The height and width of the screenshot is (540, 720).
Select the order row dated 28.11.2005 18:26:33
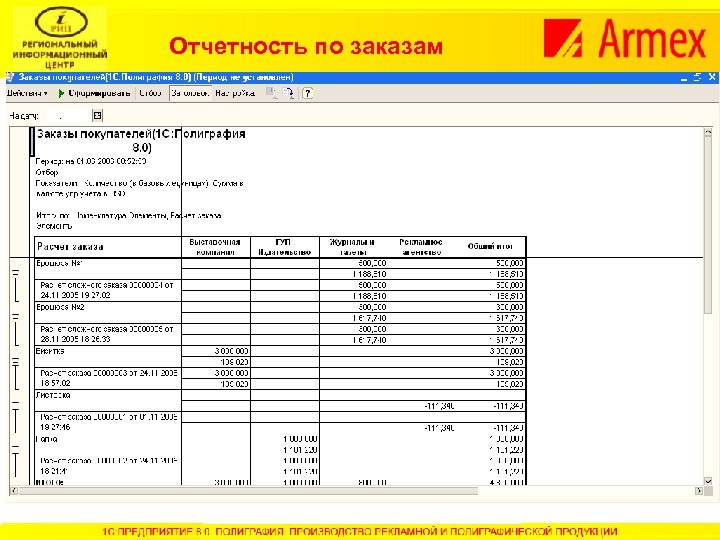107,334
